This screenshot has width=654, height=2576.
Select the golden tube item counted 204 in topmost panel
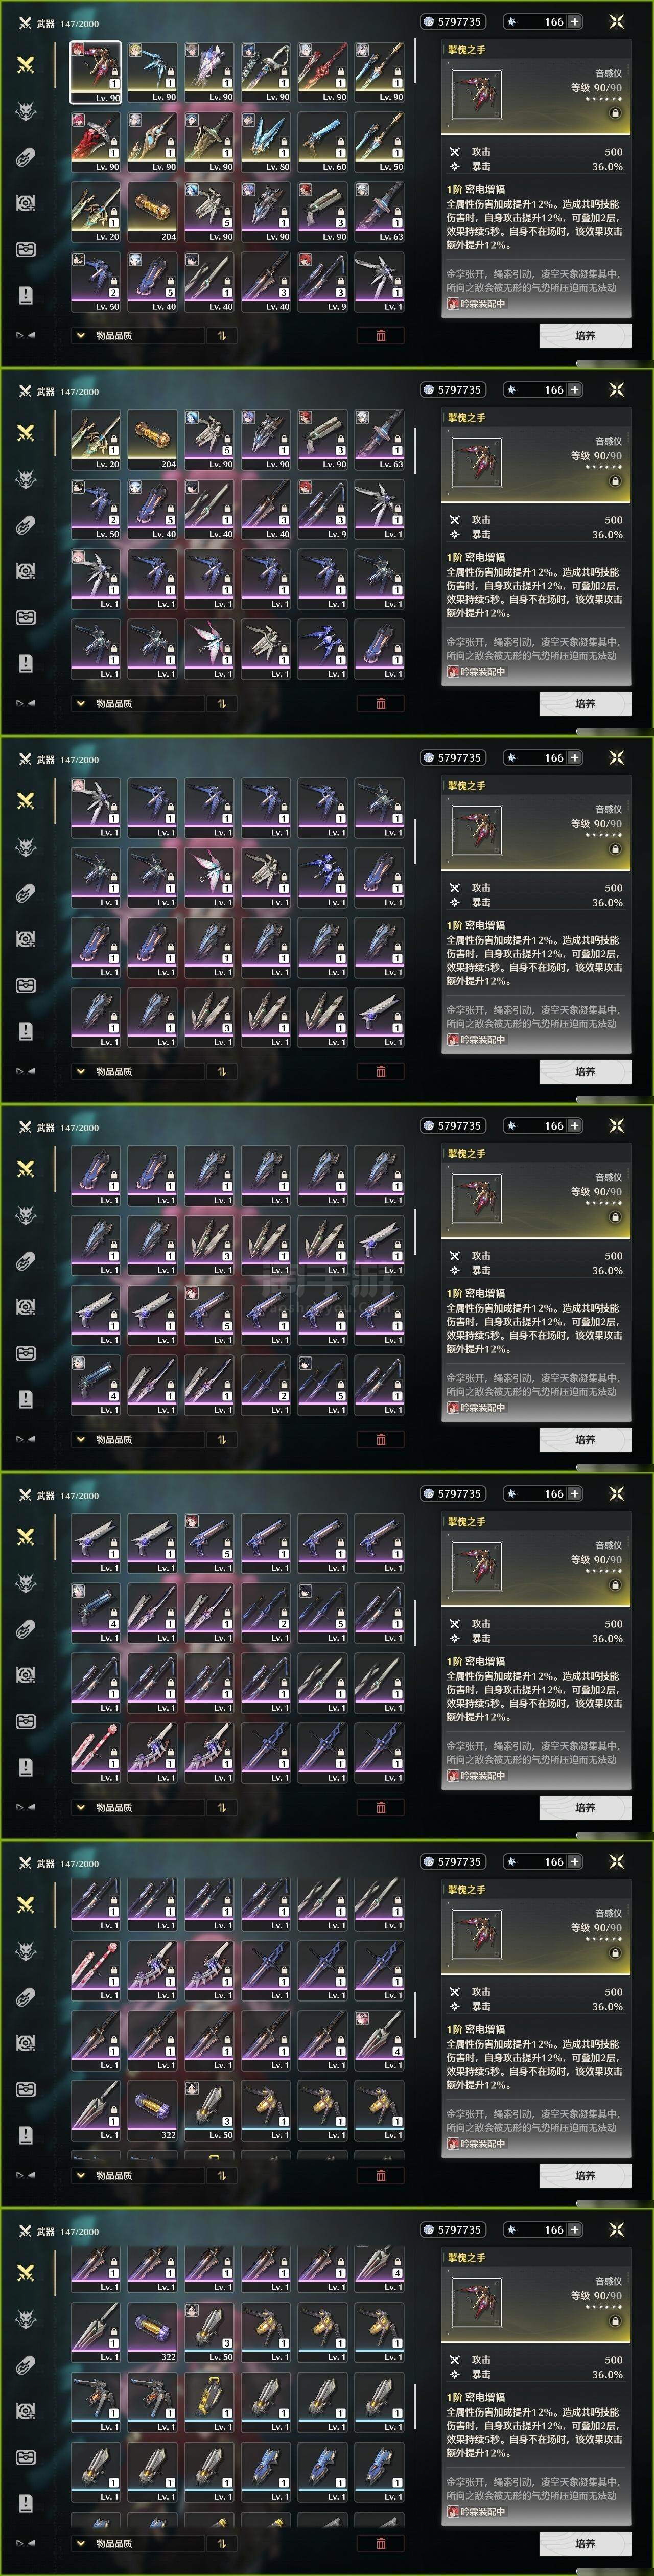tap(153, 212)
